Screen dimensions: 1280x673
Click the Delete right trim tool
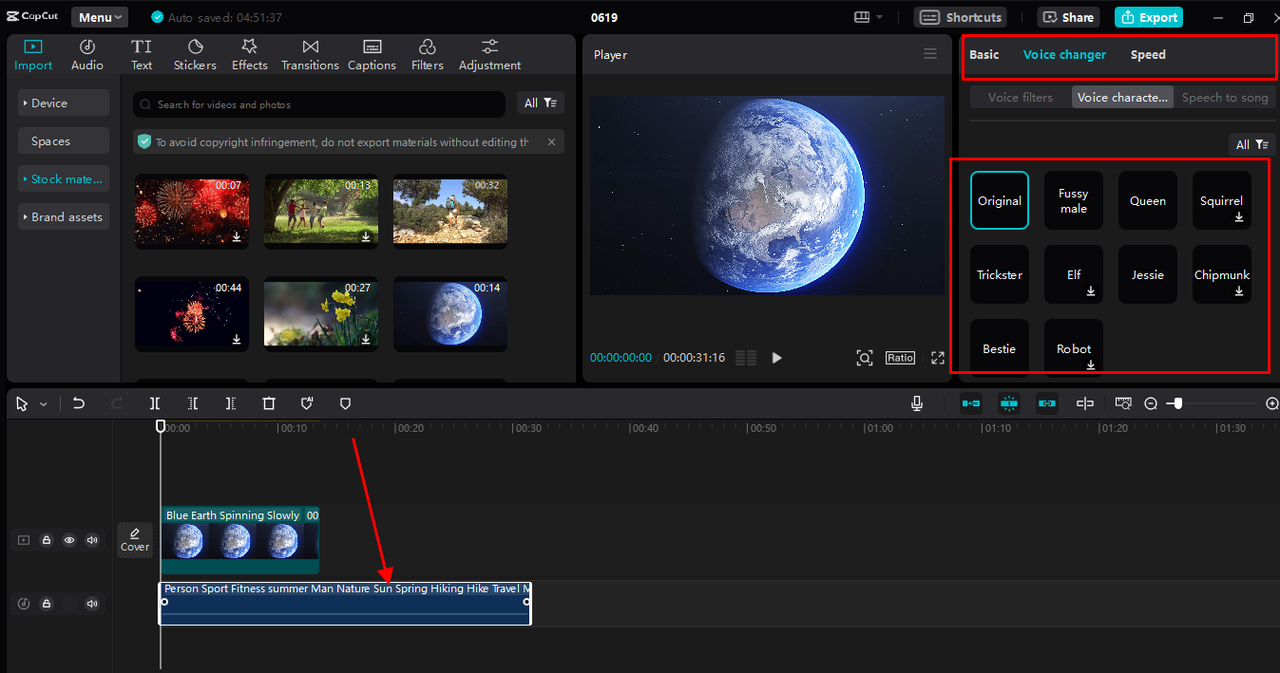231,403
